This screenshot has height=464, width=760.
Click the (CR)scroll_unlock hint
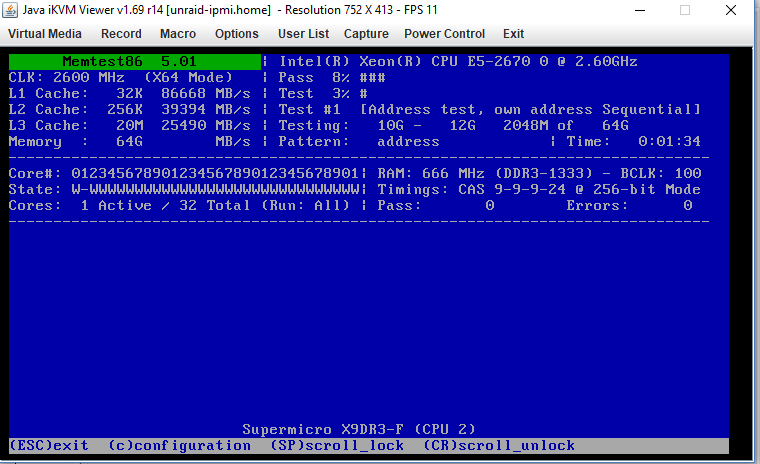pos(499,446)
